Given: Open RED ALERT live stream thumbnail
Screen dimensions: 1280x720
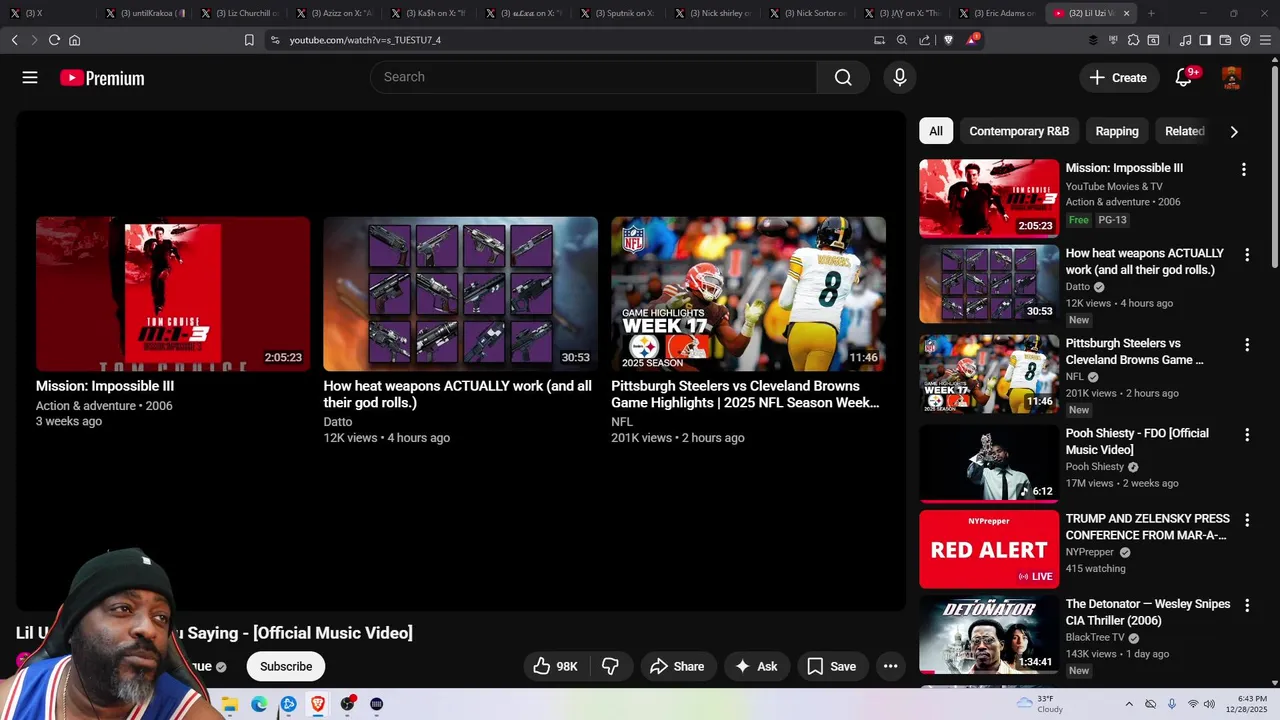Looking at the screenshot, I should pyautogui.click(x=989, y=549).
